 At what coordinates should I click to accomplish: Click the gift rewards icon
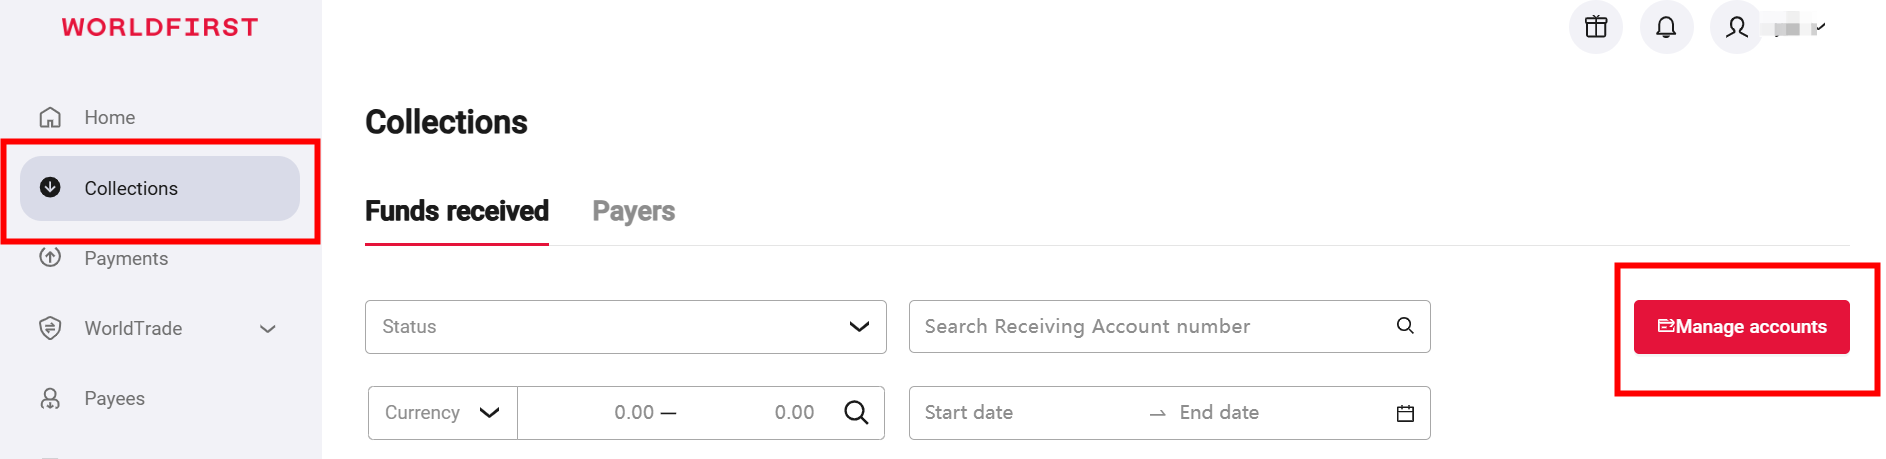click(x=1596, y=27)
